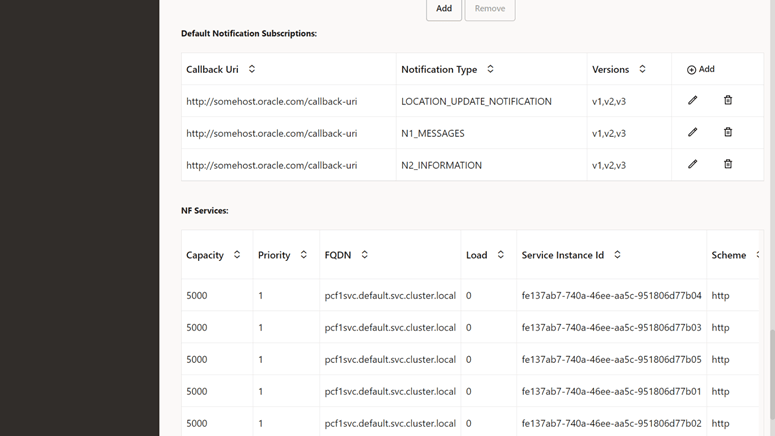Edit the N2_INFORMATION subscription row

[x=692, y=165]
